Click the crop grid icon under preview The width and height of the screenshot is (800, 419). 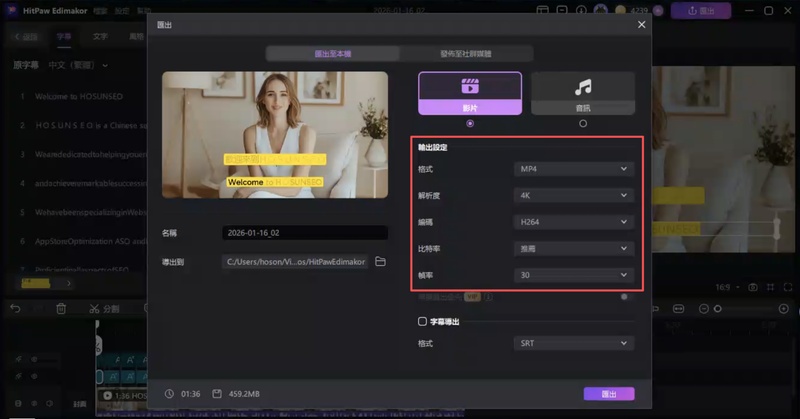pyautogui.click(x=770, y=287)
